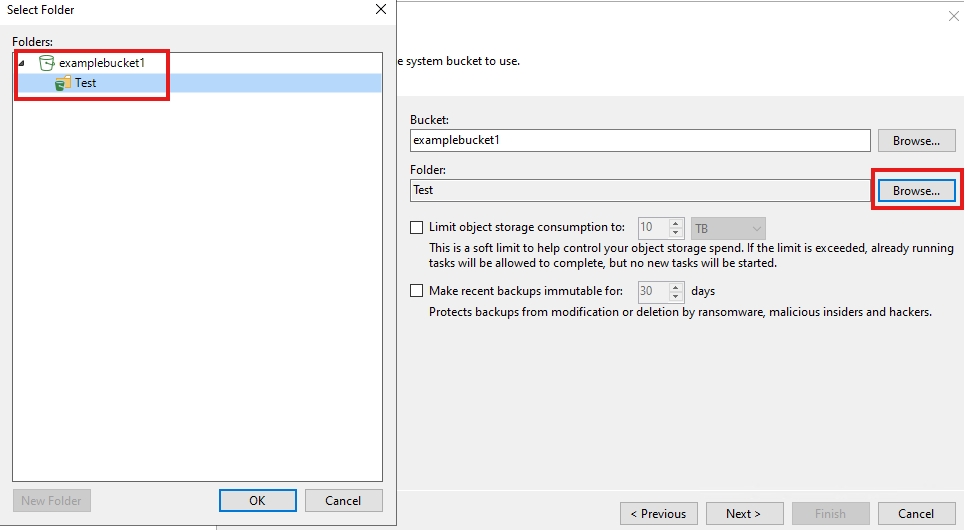Increase the immutable days spinner value
Screen dimensions: 965x530
[x=676, y=287]
